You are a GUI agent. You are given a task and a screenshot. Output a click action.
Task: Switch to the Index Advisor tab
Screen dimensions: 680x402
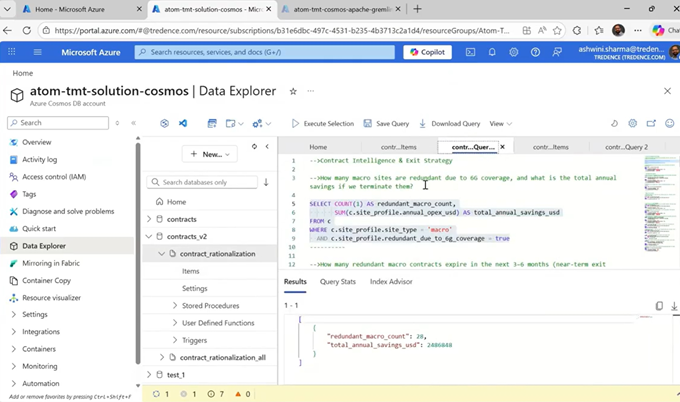click(x=390, y=282)
